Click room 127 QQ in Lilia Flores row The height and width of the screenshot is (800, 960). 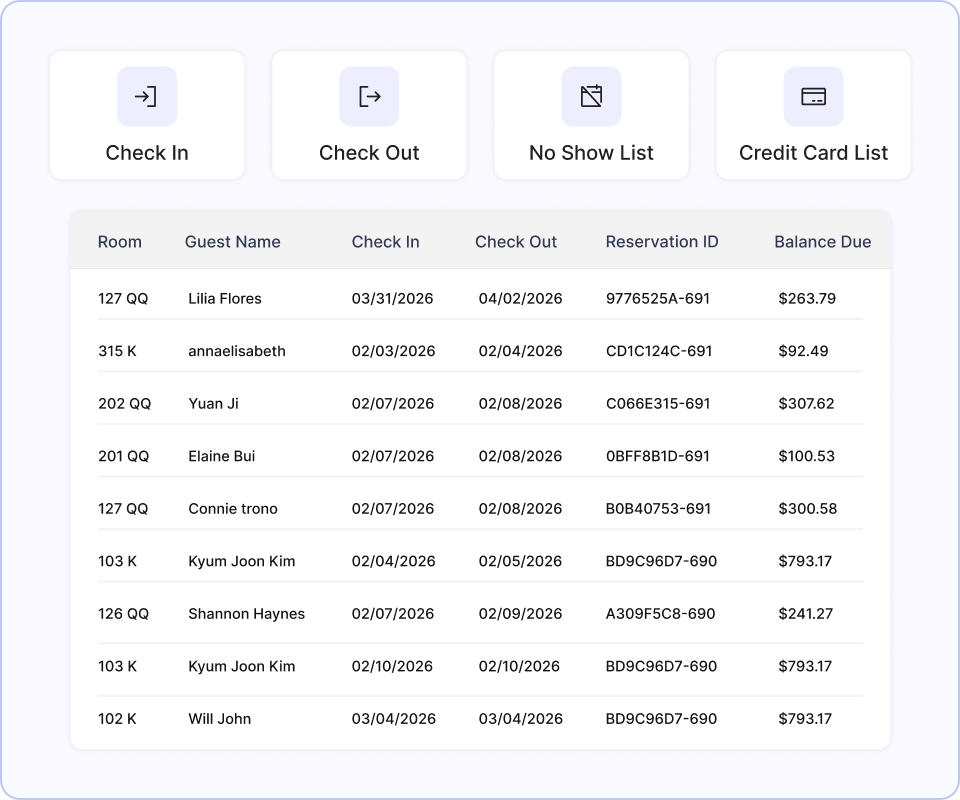(x=123, y=299)
